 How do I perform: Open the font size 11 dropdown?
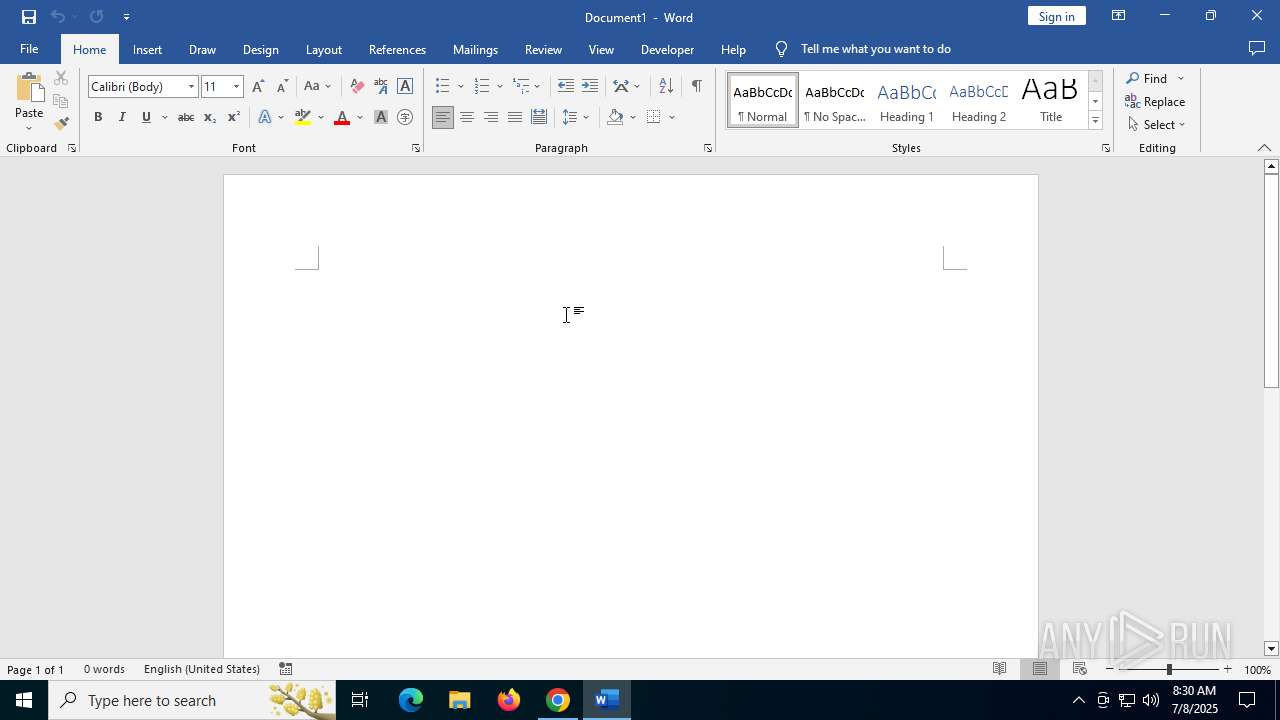237,86
